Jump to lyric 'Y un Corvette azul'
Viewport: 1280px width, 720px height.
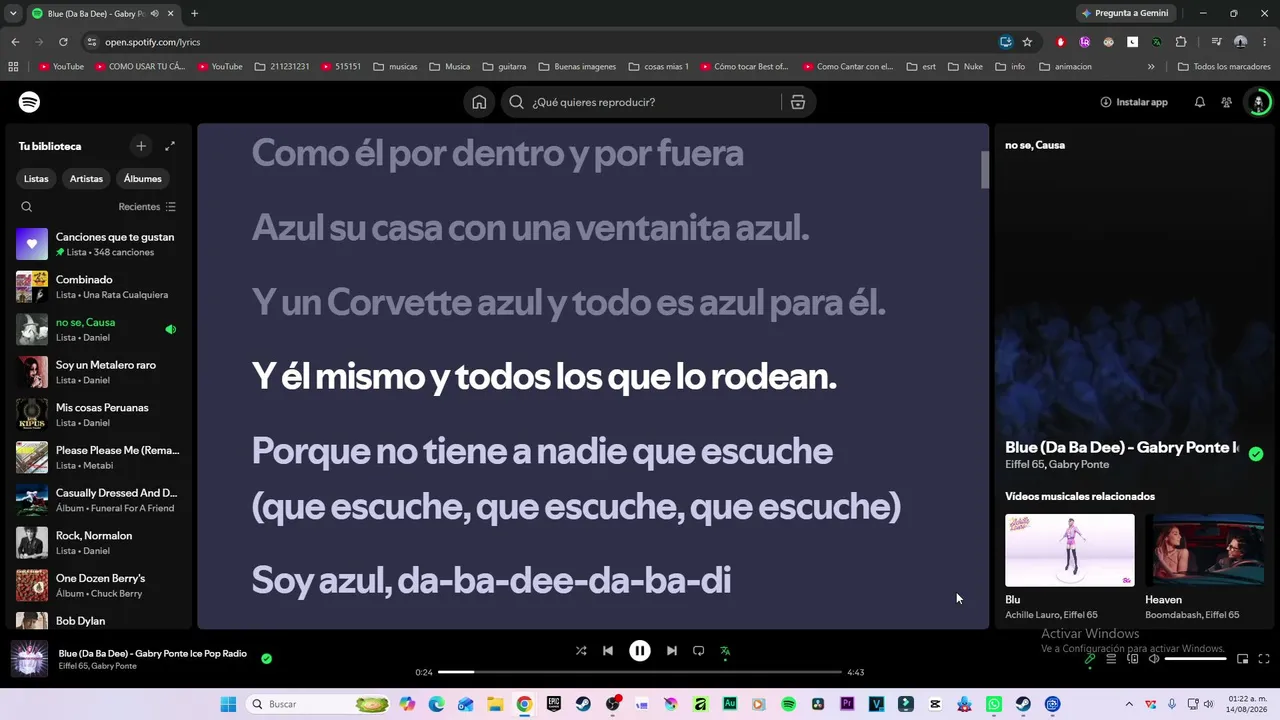(568, 303)
